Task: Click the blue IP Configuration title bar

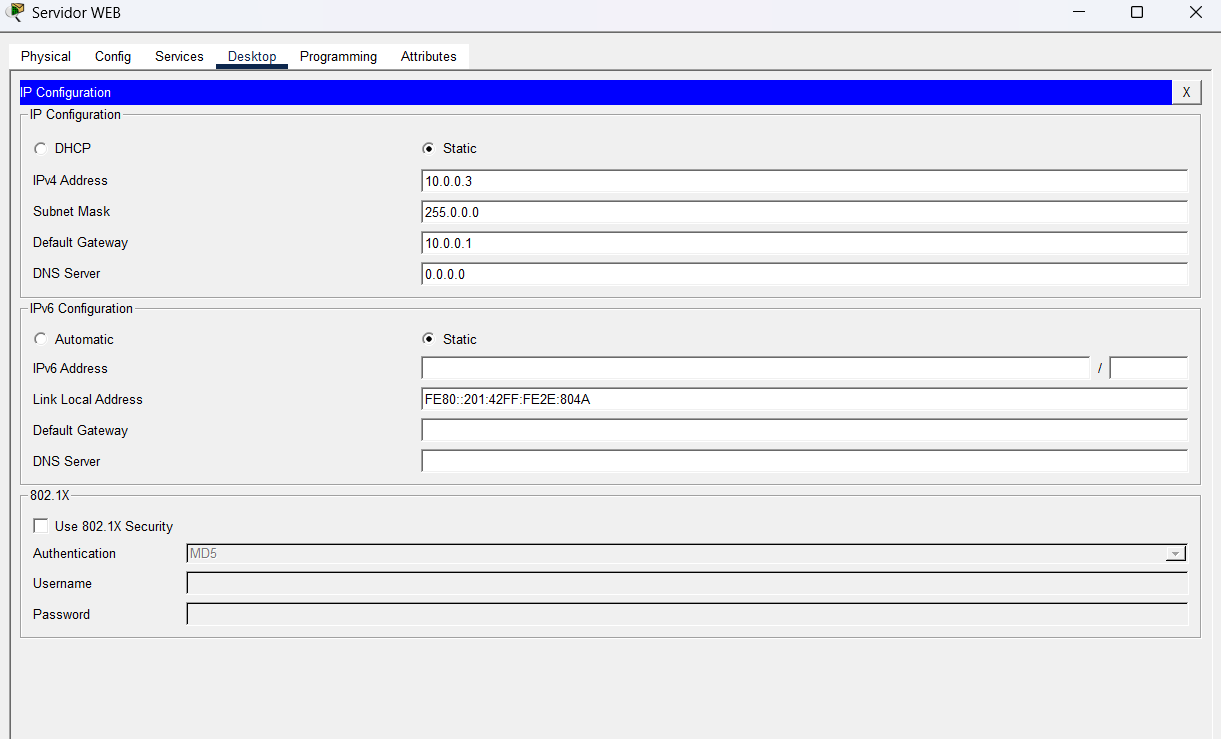Action: tap(594, 92)
